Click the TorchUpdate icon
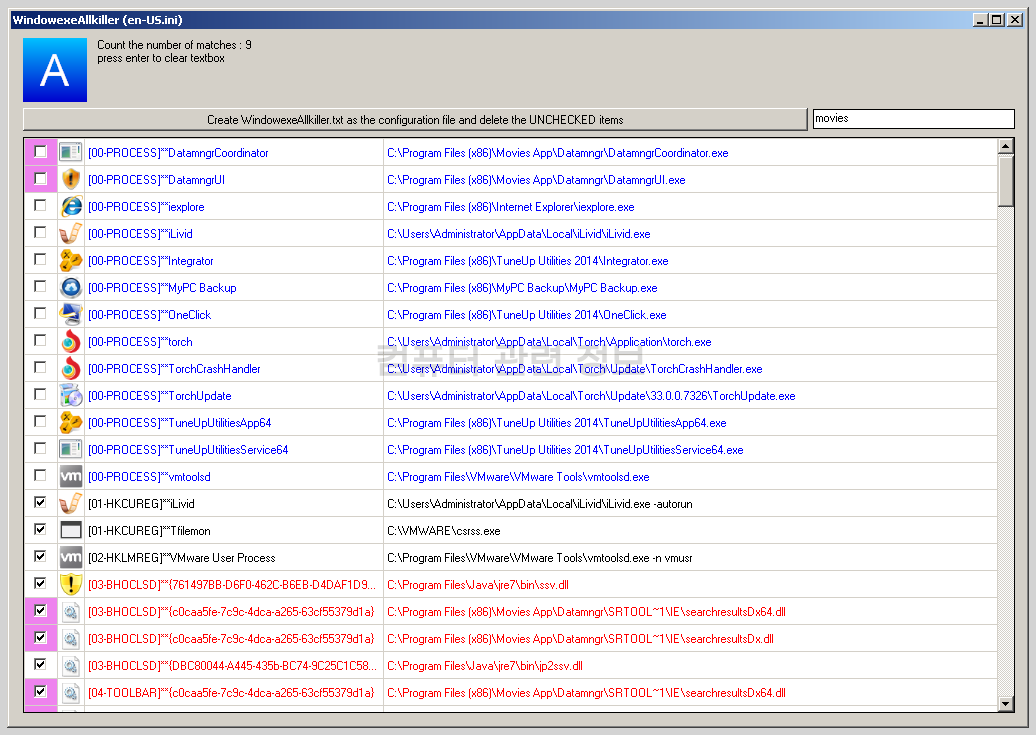 71,396
